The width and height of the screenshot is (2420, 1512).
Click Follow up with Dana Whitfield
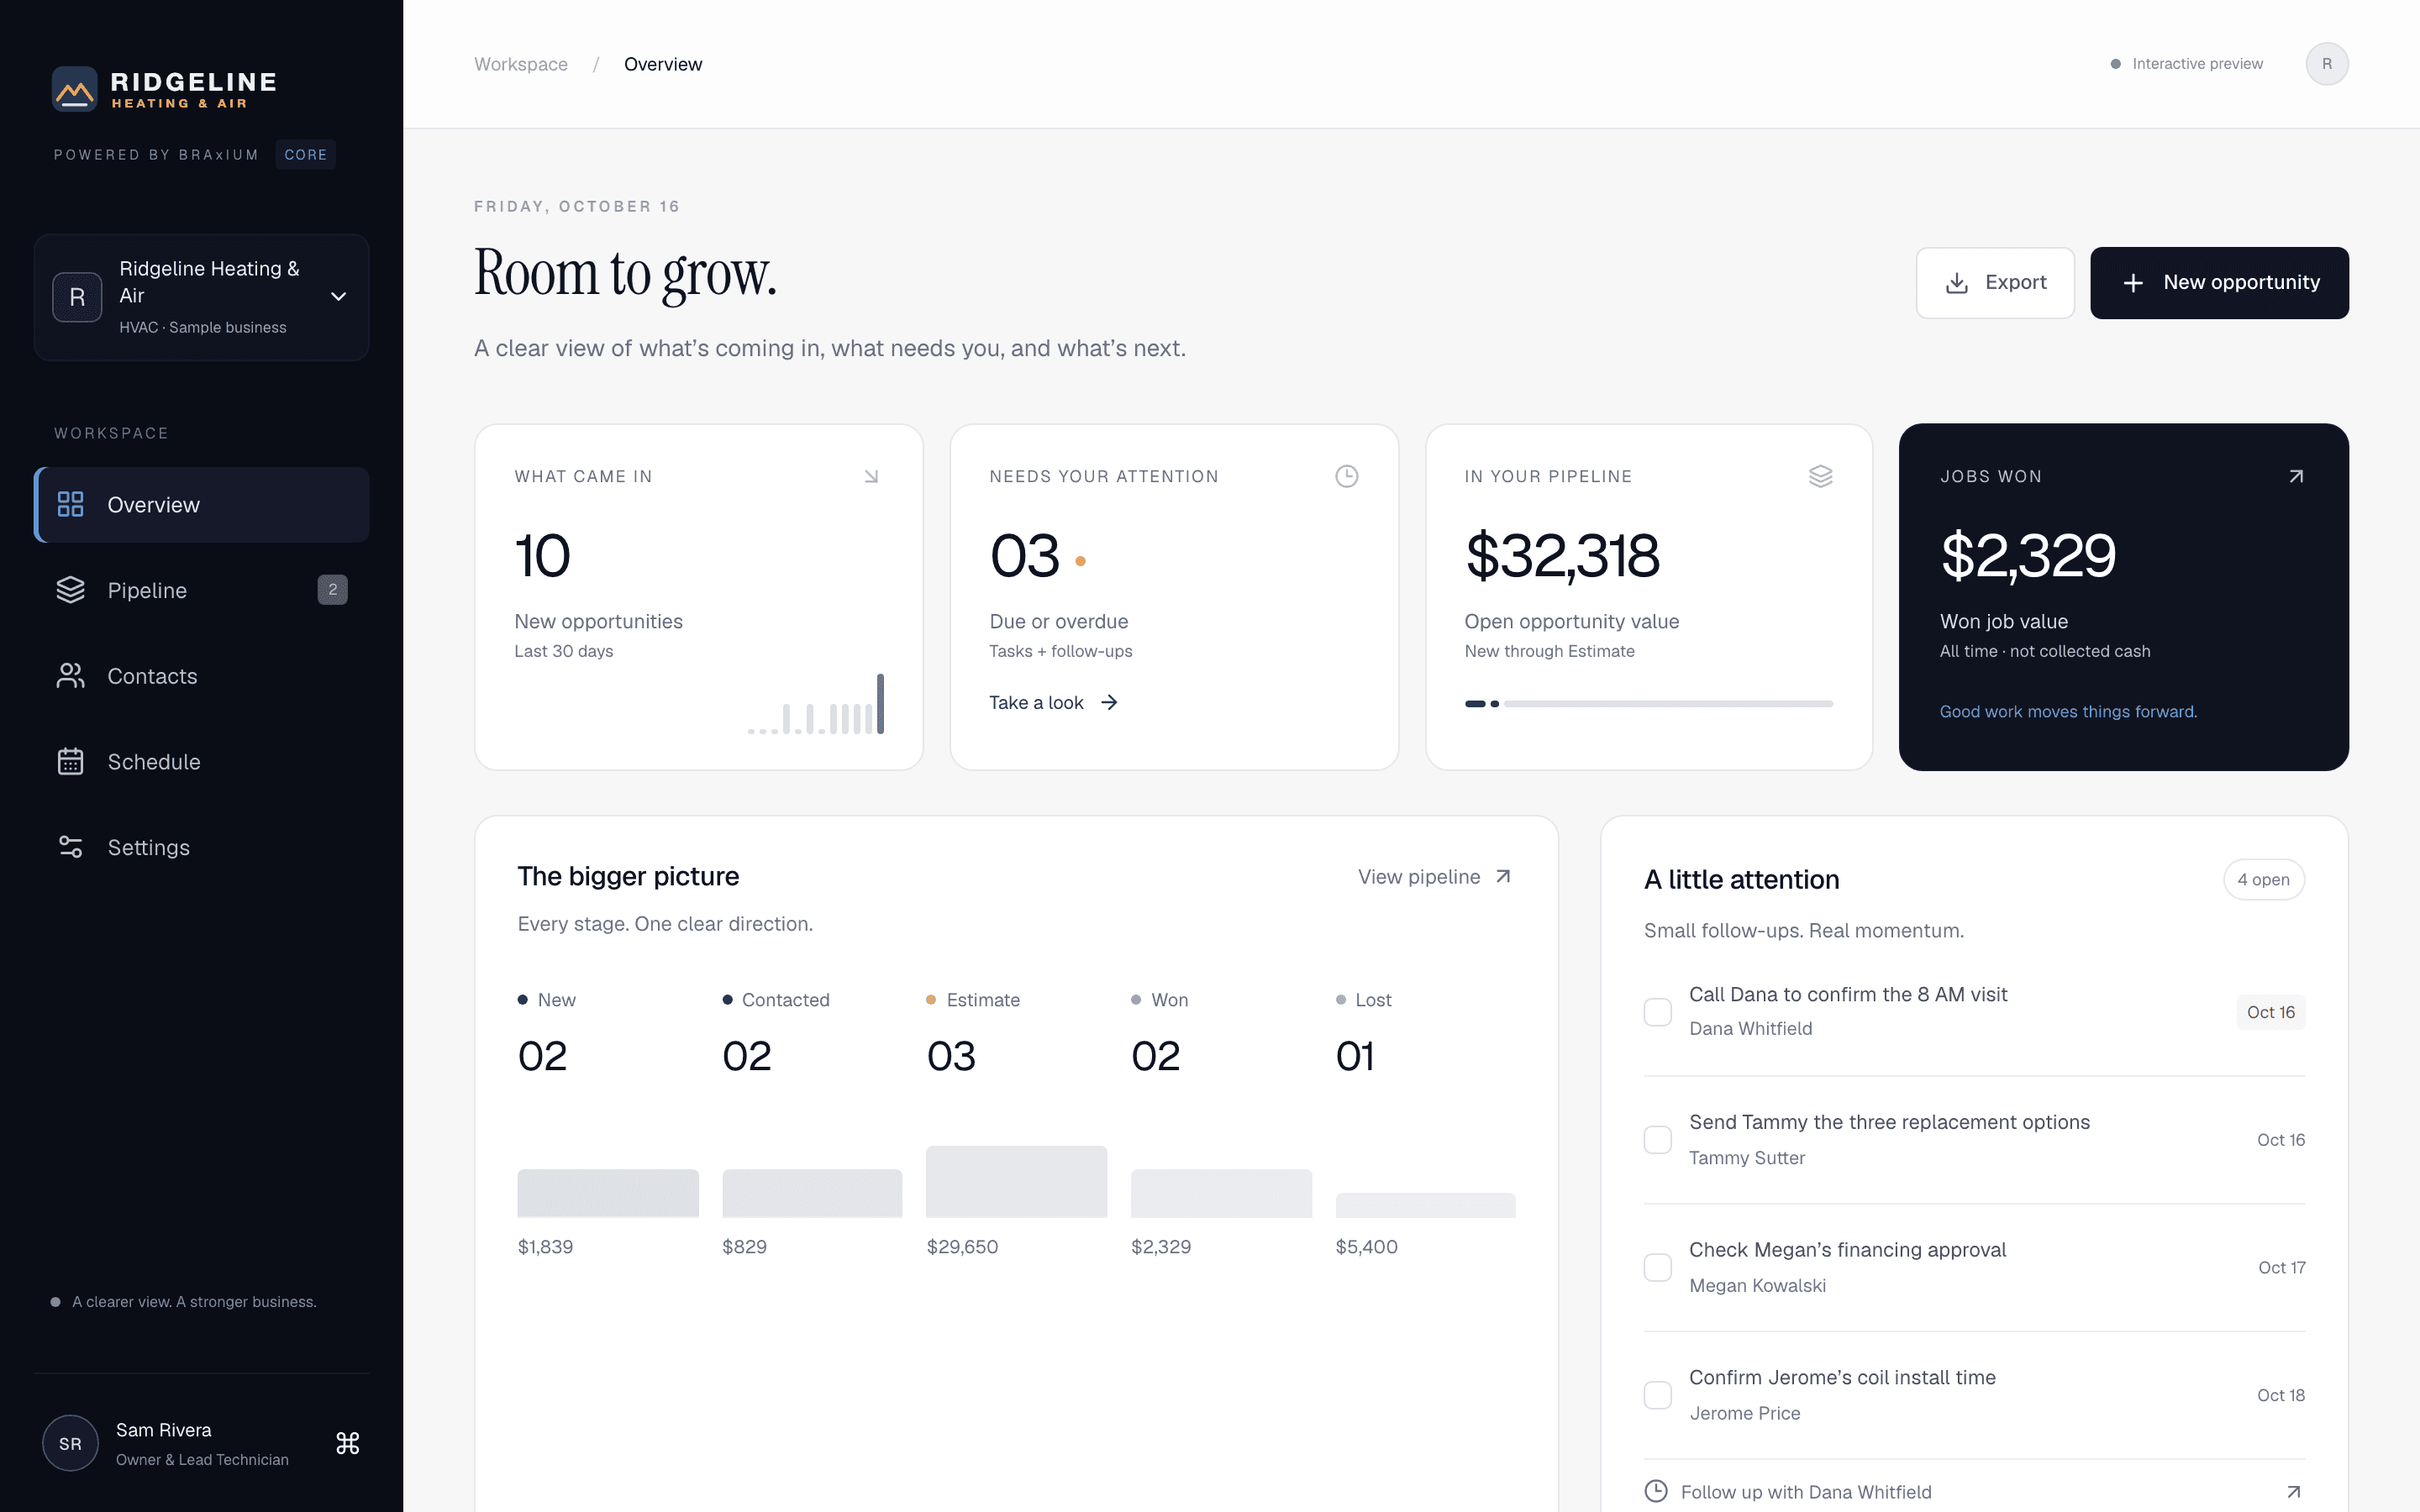coord(1806,1492)
